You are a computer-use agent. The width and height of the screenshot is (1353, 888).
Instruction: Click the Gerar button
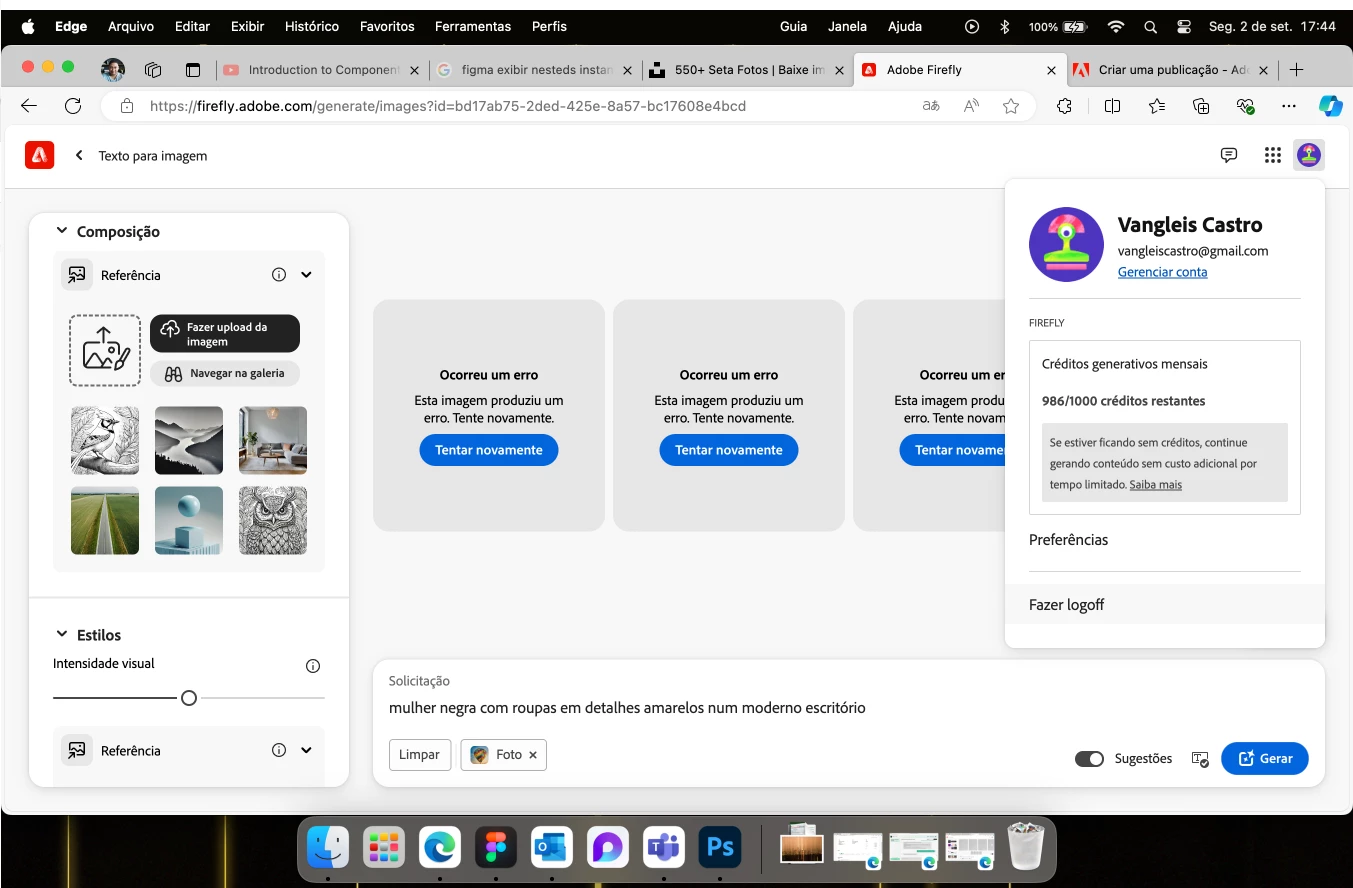1265,759
